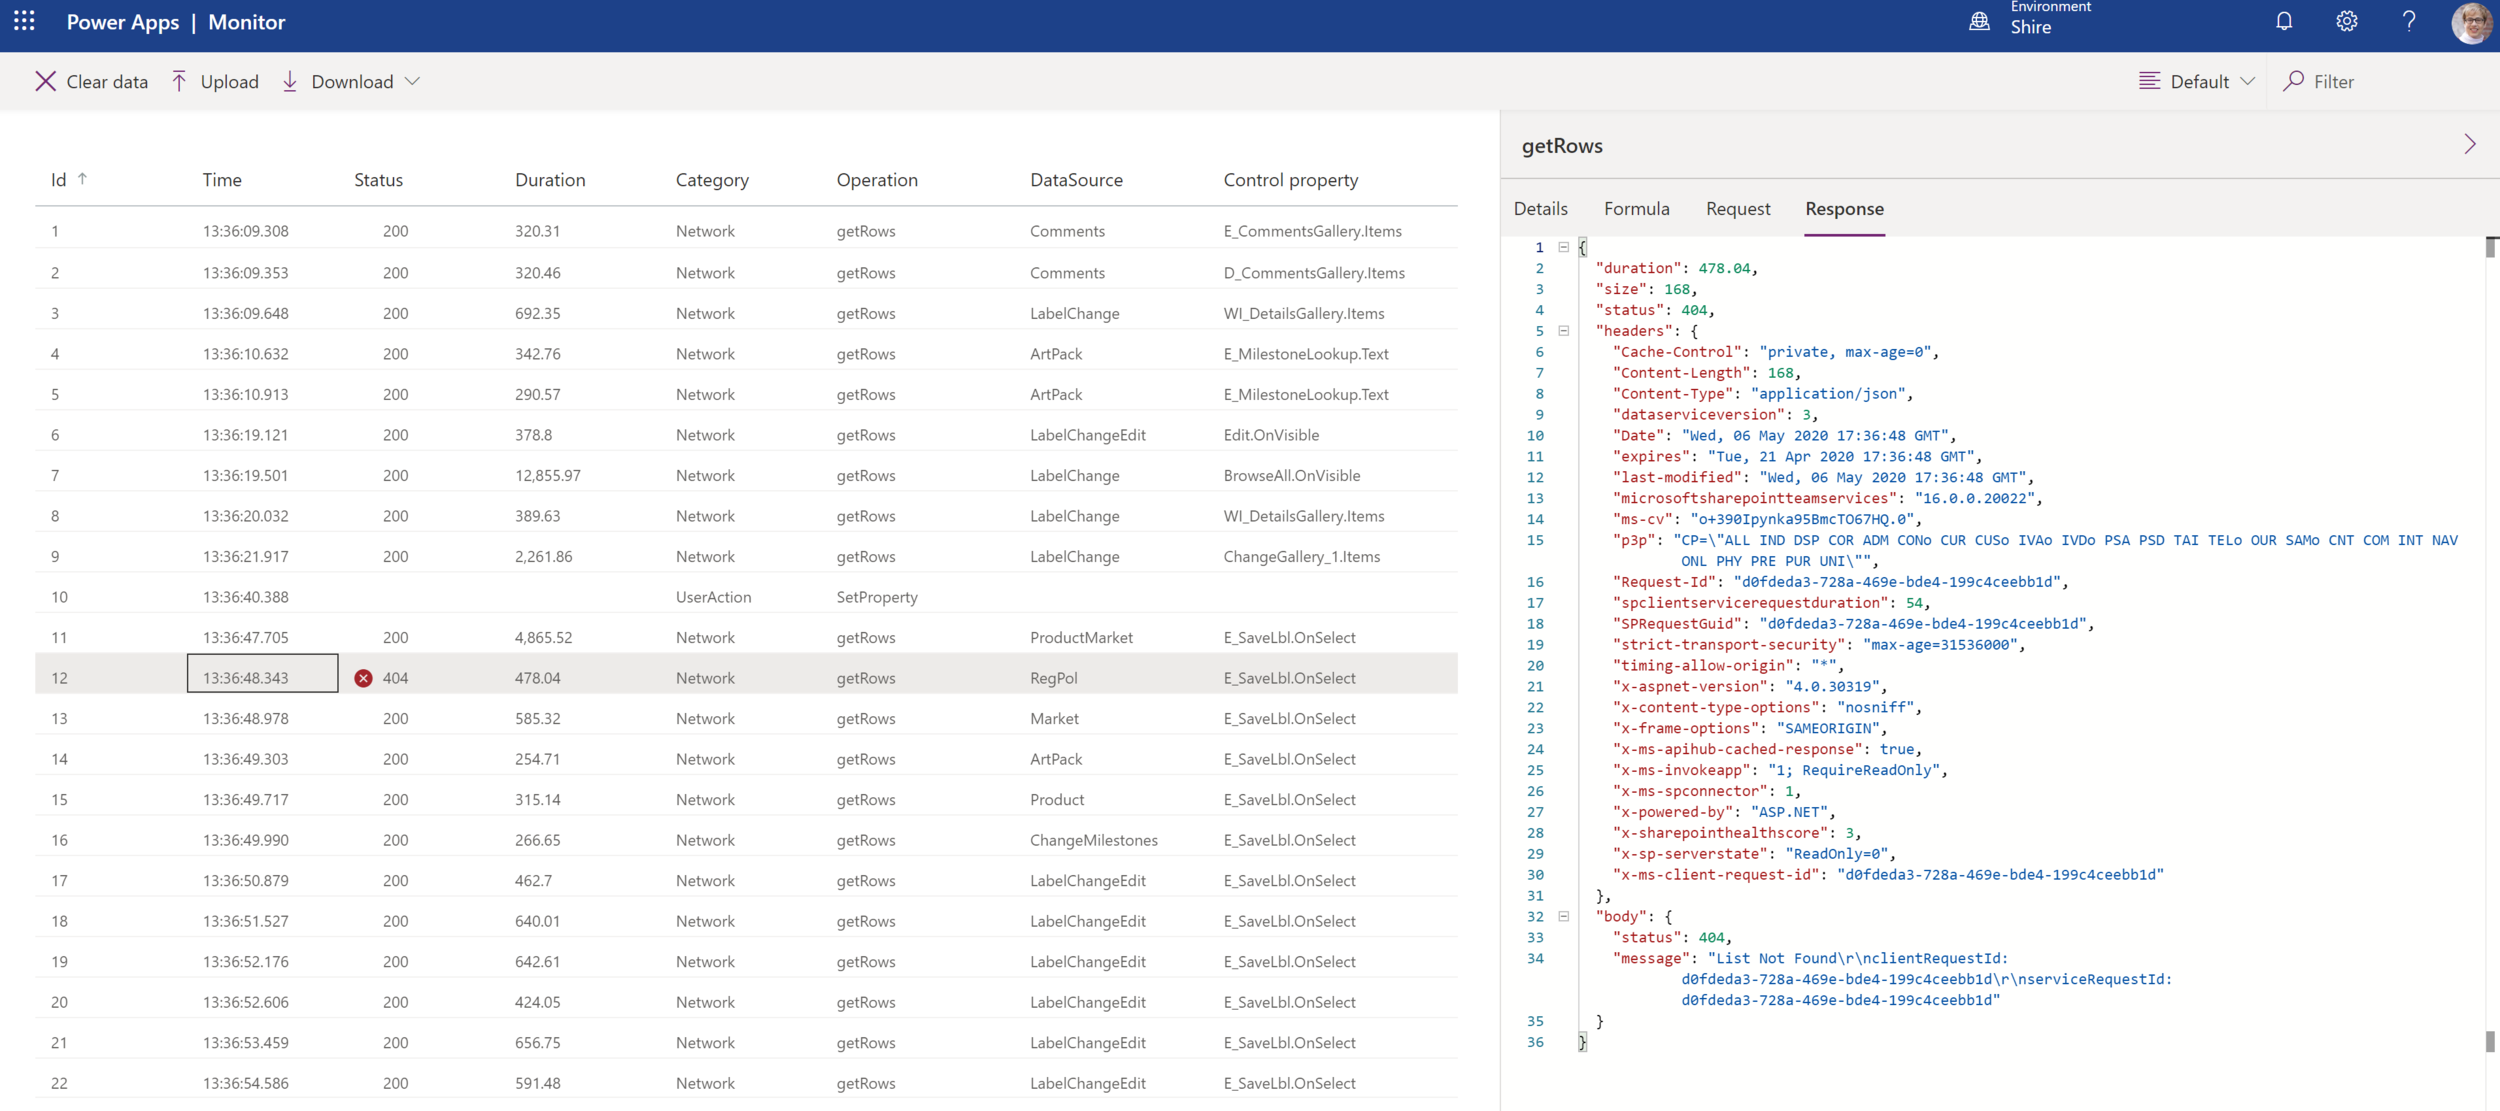Click the red error icon on row 12

point(364,678)
